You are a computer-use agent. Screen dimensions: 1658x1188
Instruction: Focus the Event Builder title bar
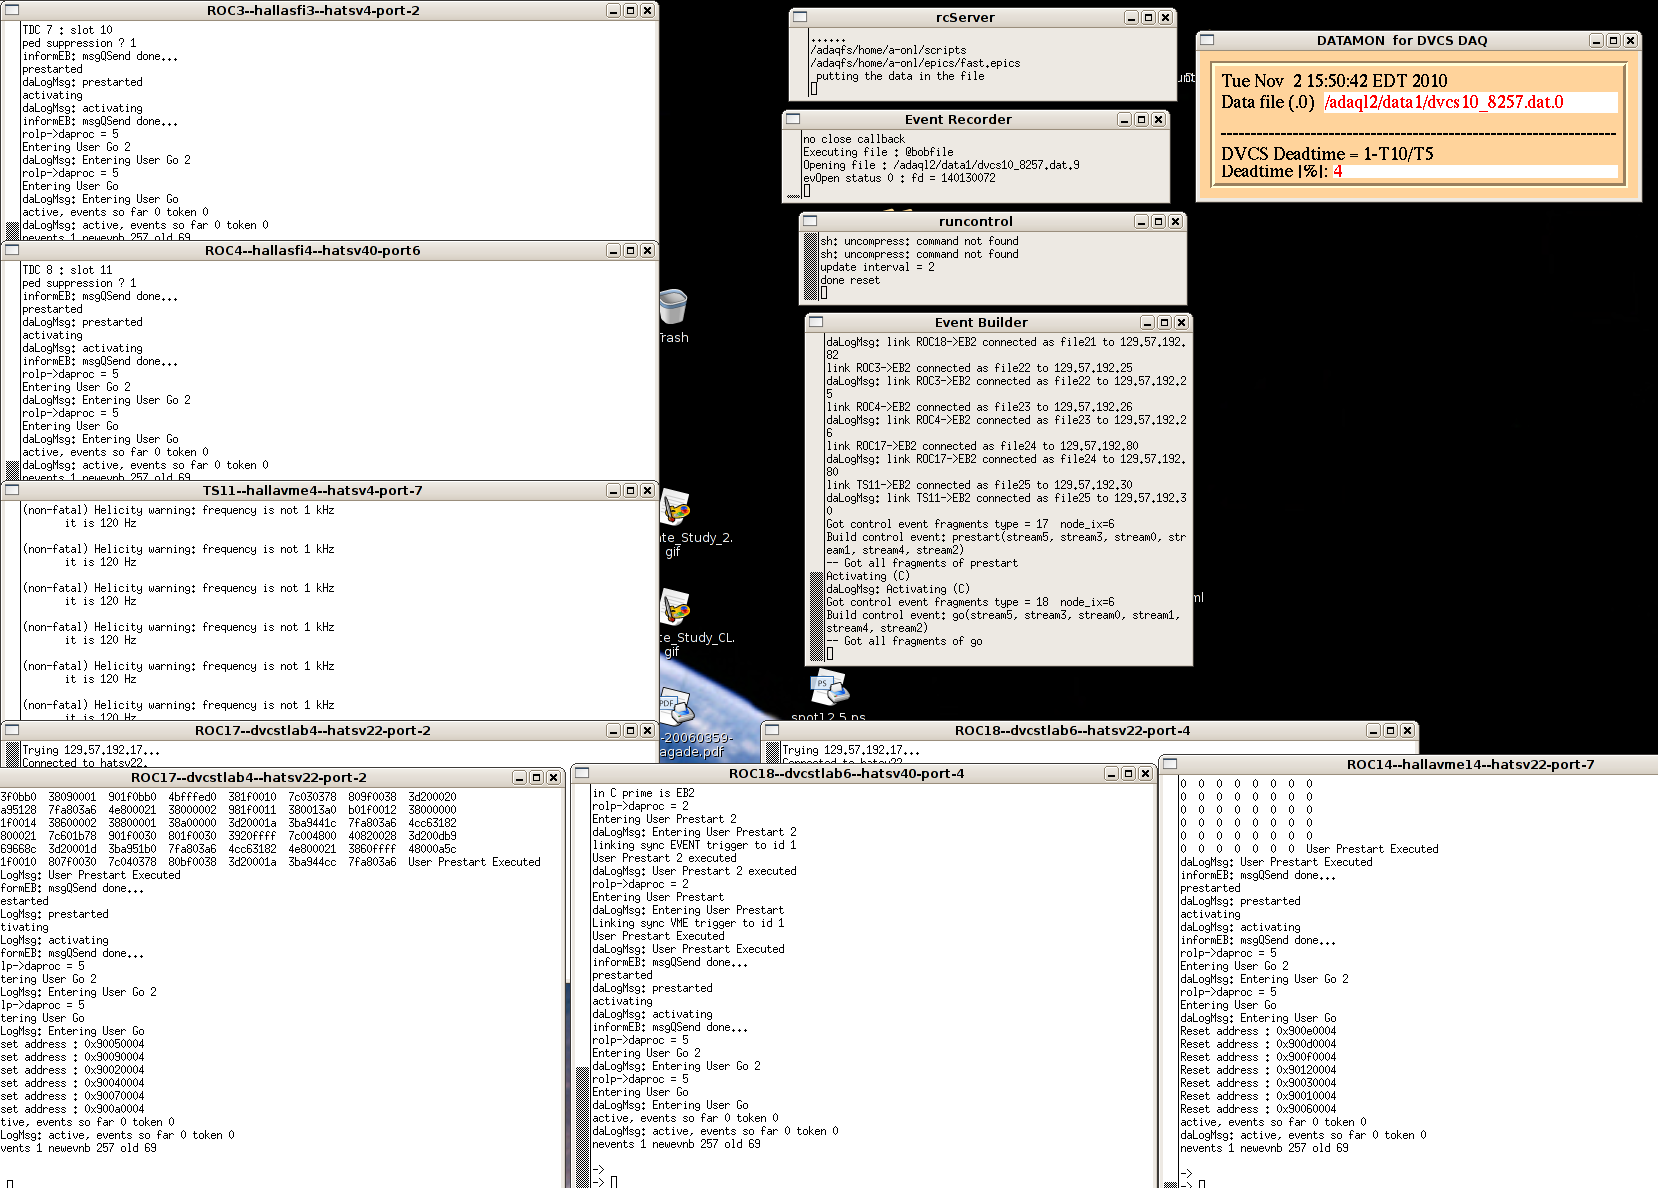(x=981, y=322)
